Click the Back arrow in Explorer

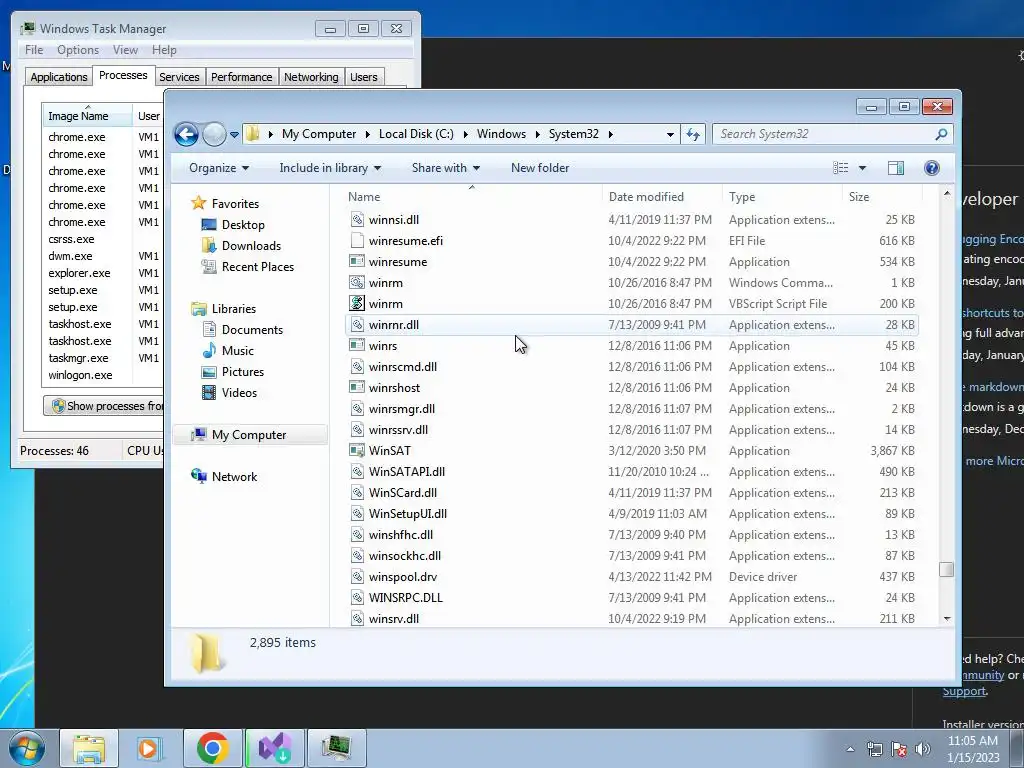click(186, 135)
